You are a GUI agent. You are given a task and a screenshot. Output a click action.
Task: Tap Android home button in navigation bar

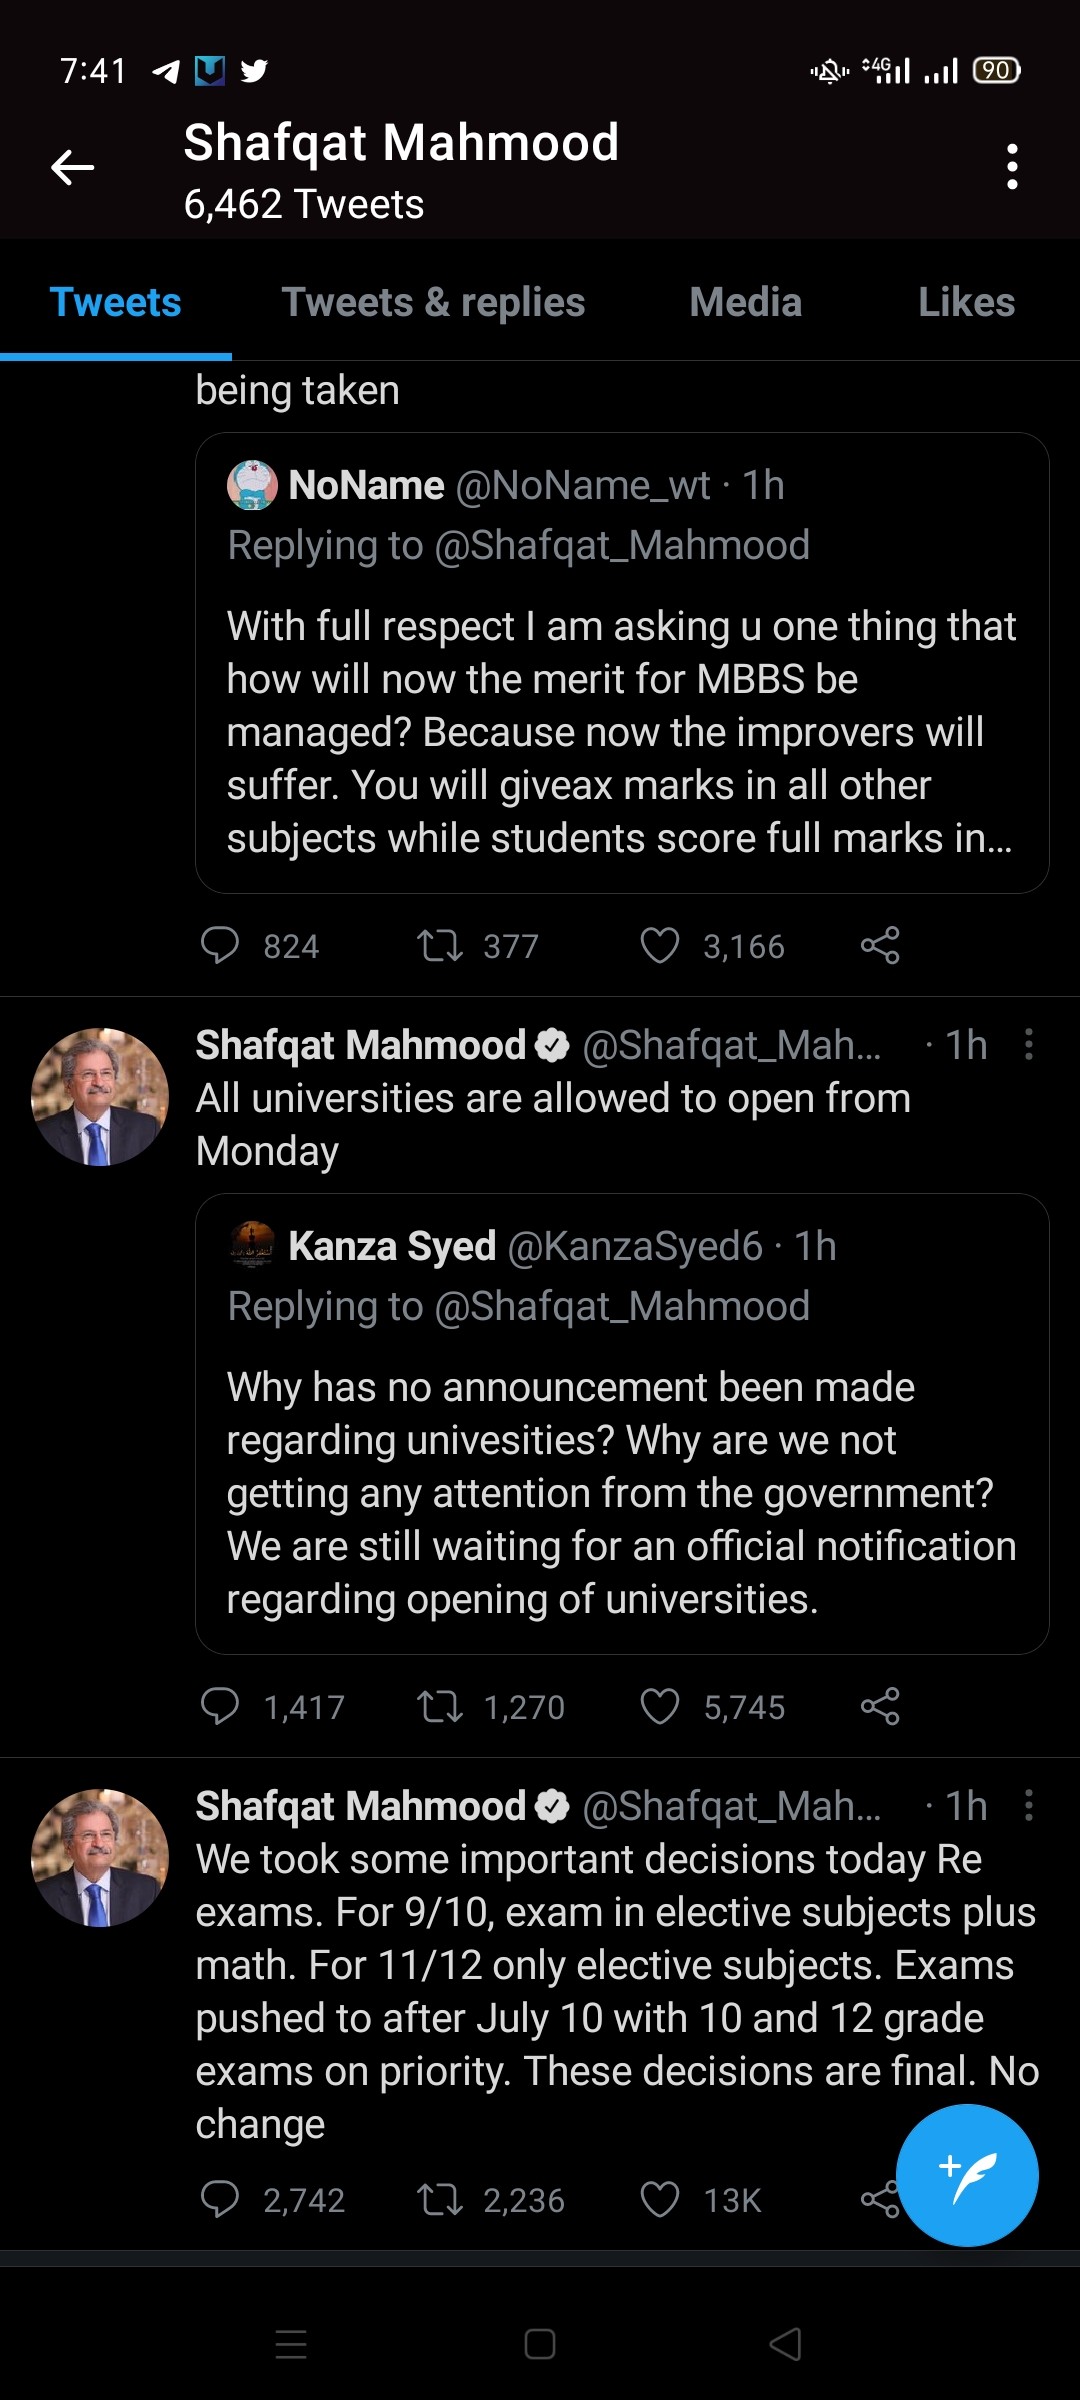(540, 2344)
